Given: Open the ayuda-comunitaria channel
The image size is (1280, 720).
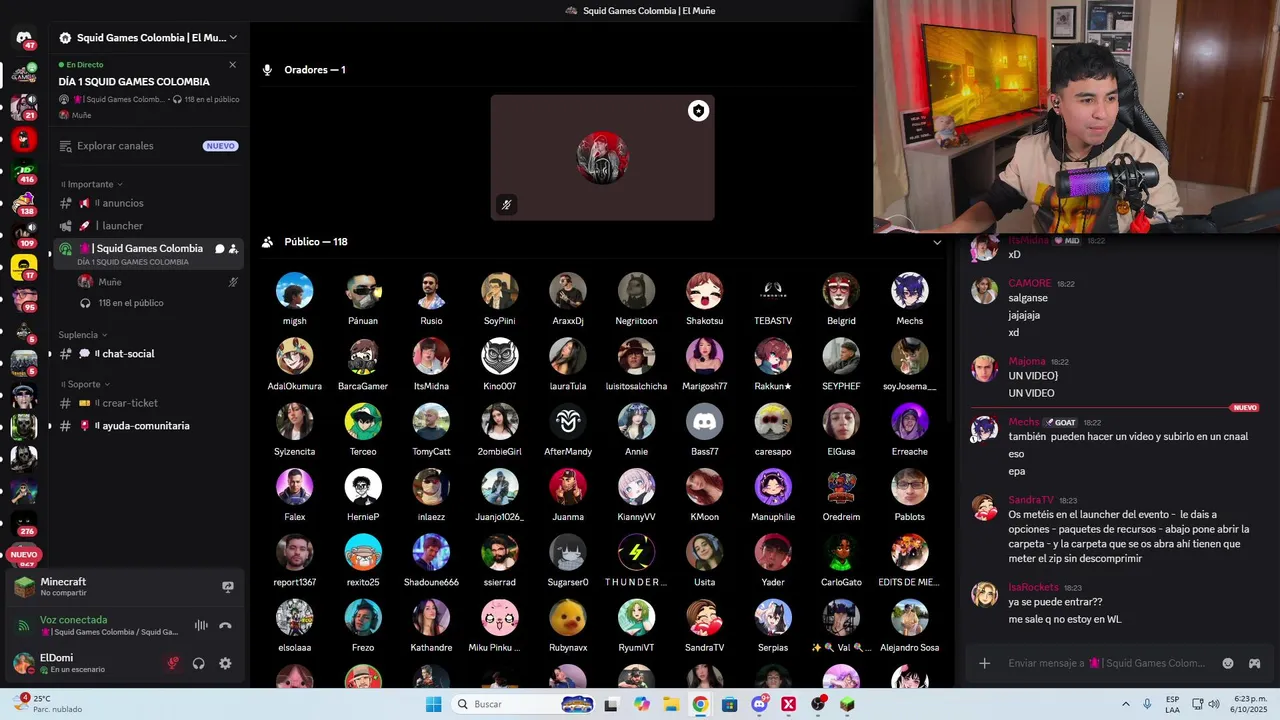Looking at the screenshot, I should coord(149,426).
